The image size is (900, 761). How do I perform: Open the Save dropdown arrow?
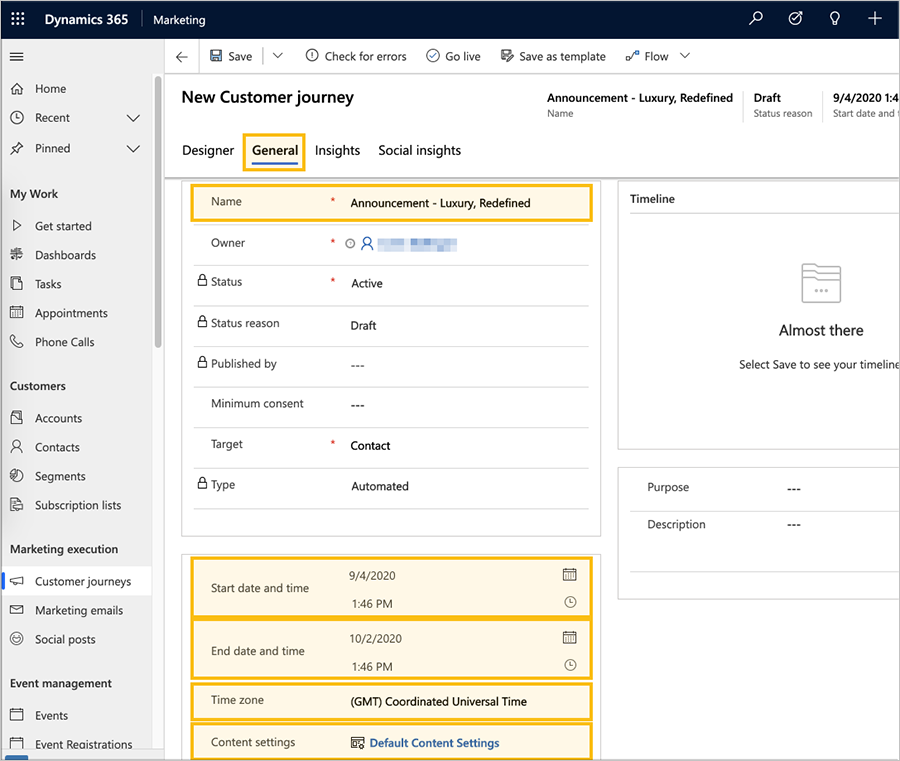pos(278,56)
